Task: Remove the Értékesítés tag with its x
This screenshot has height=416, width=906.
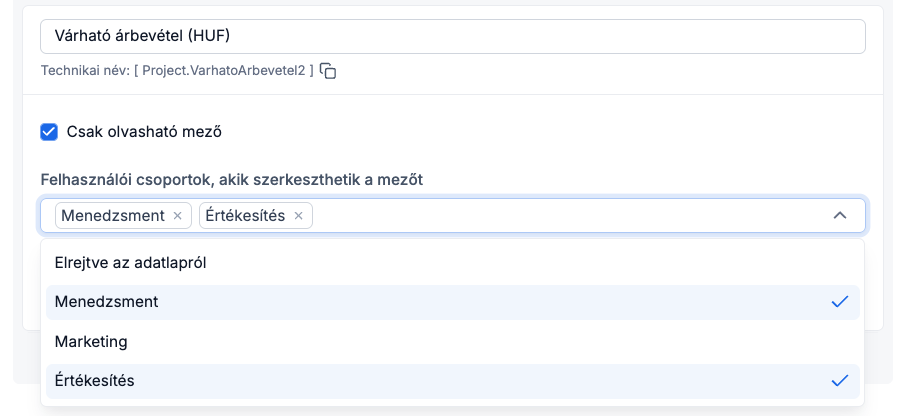Action: (298, 216)
